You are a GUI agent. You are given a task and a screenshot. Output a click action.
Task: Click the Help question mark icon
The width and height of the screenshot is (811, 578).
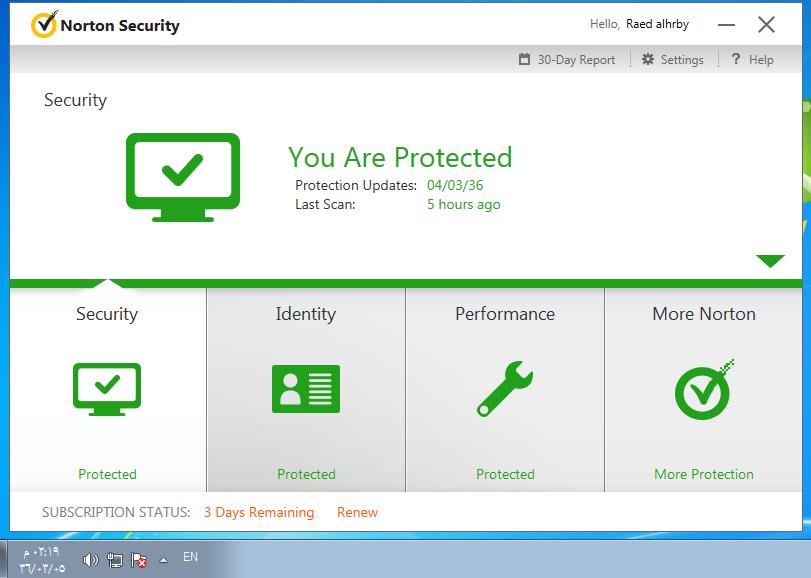tap(735, 59)
